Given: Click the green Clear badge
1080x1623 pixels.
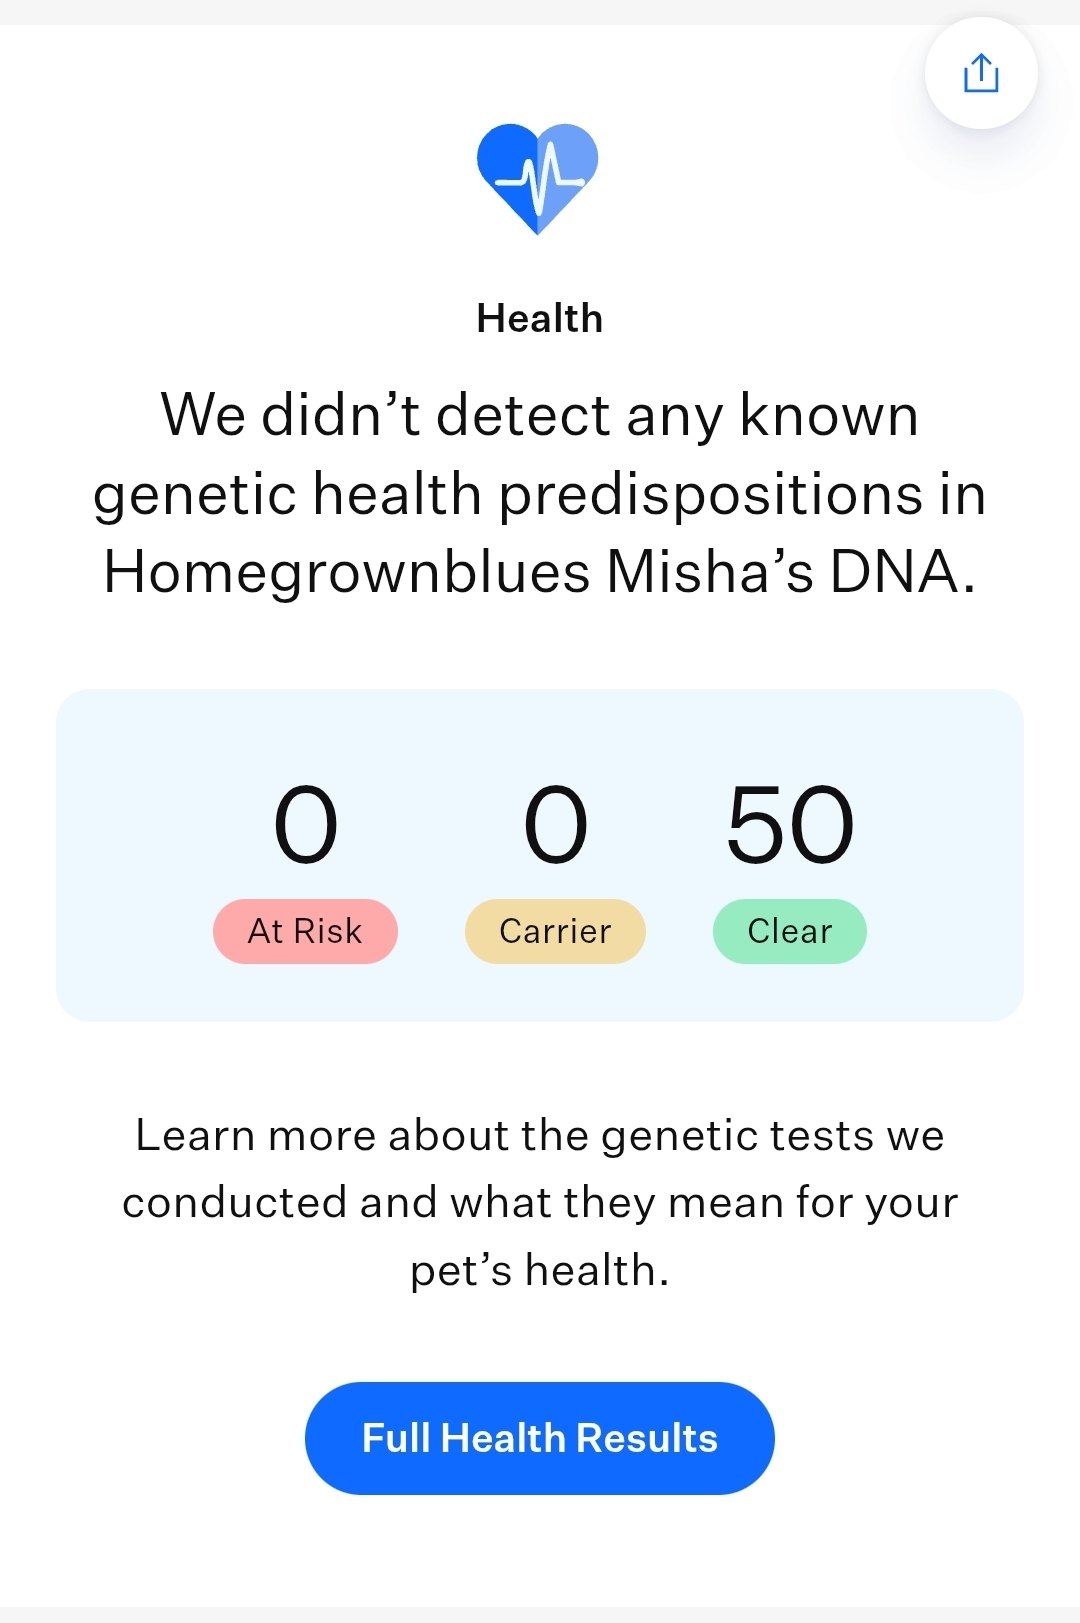Looking at the screenshot, I should [x=789, y=931].
